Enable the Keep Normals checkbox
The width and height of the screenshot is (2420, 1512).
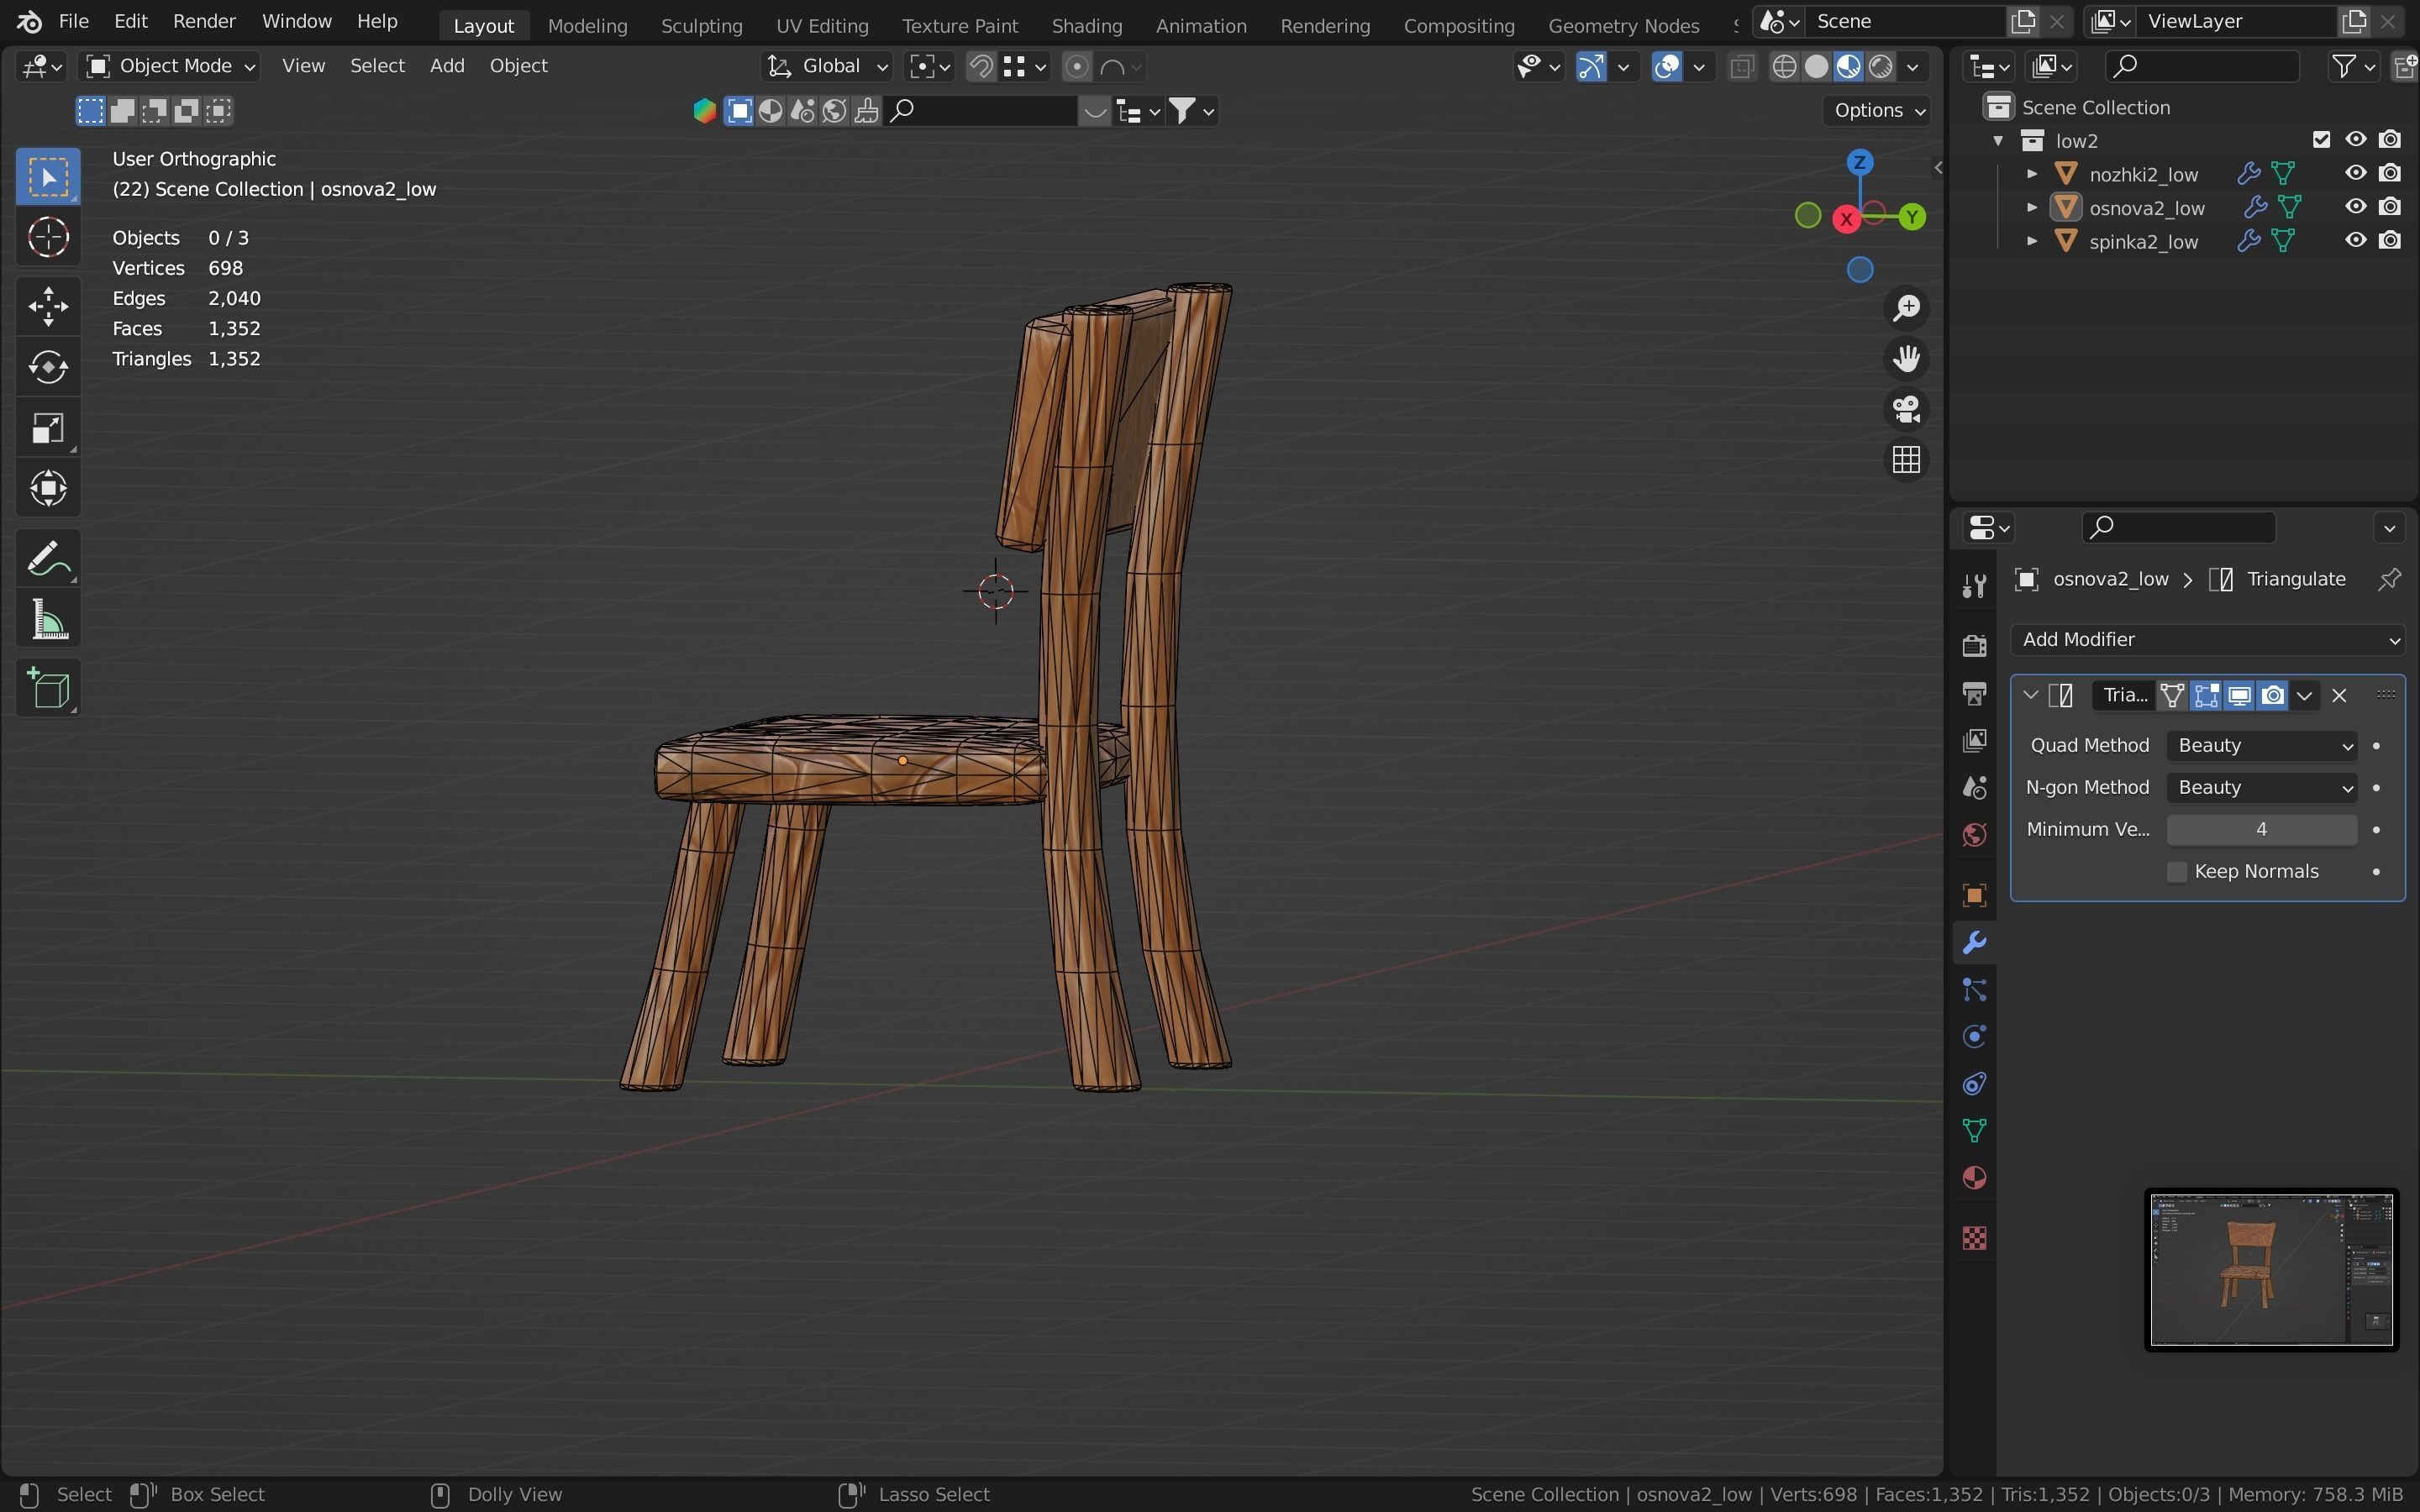2177,872
